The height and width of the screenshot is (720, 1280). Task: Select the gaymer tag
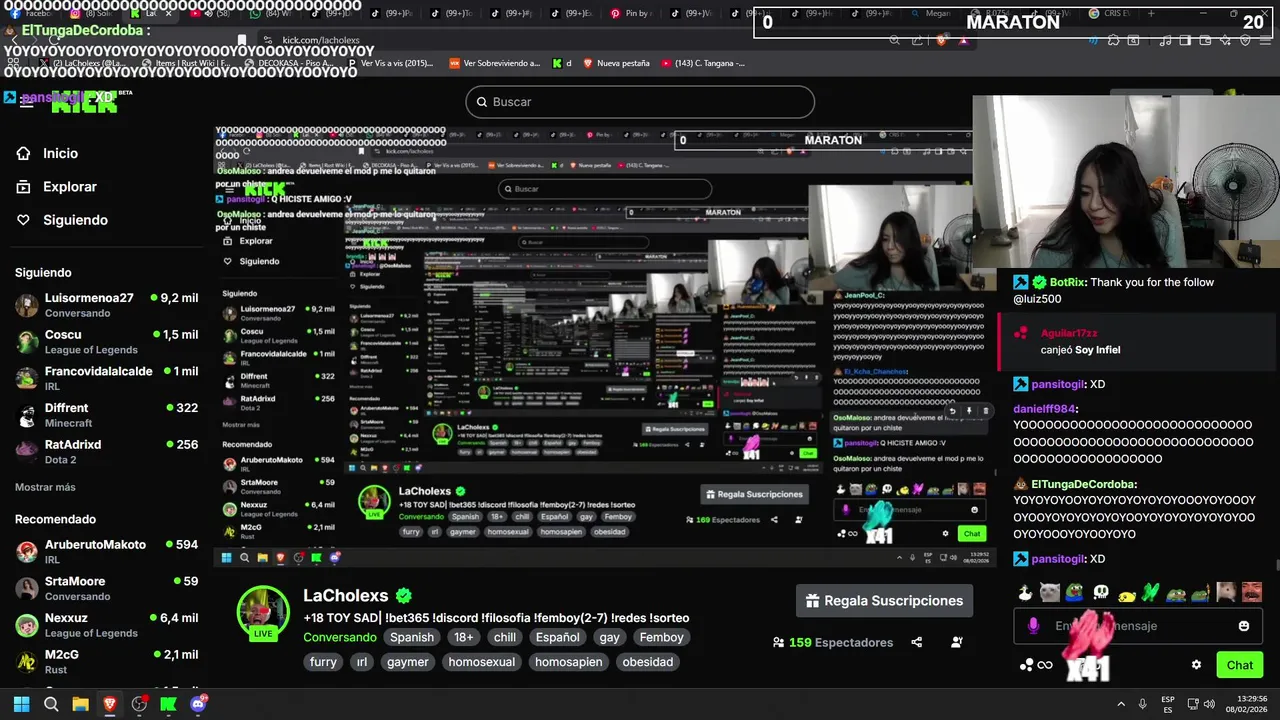408,662
